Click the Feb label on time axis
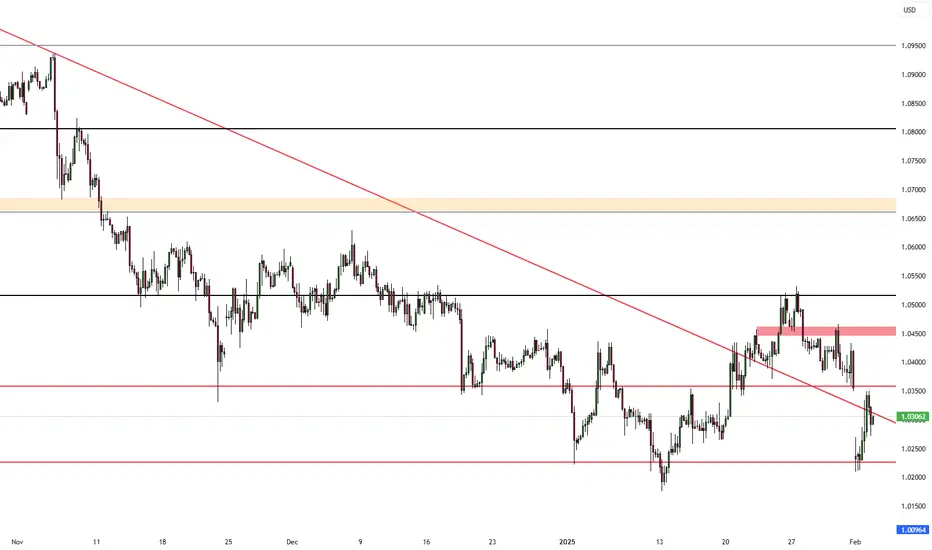 click(x=855, y=542)
